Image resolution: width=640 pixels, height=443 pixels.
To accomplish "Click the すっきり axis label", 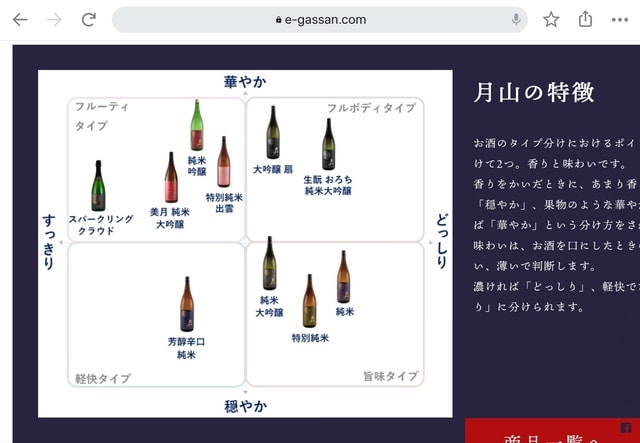I will pyautogui.click(x=49, y=242).
